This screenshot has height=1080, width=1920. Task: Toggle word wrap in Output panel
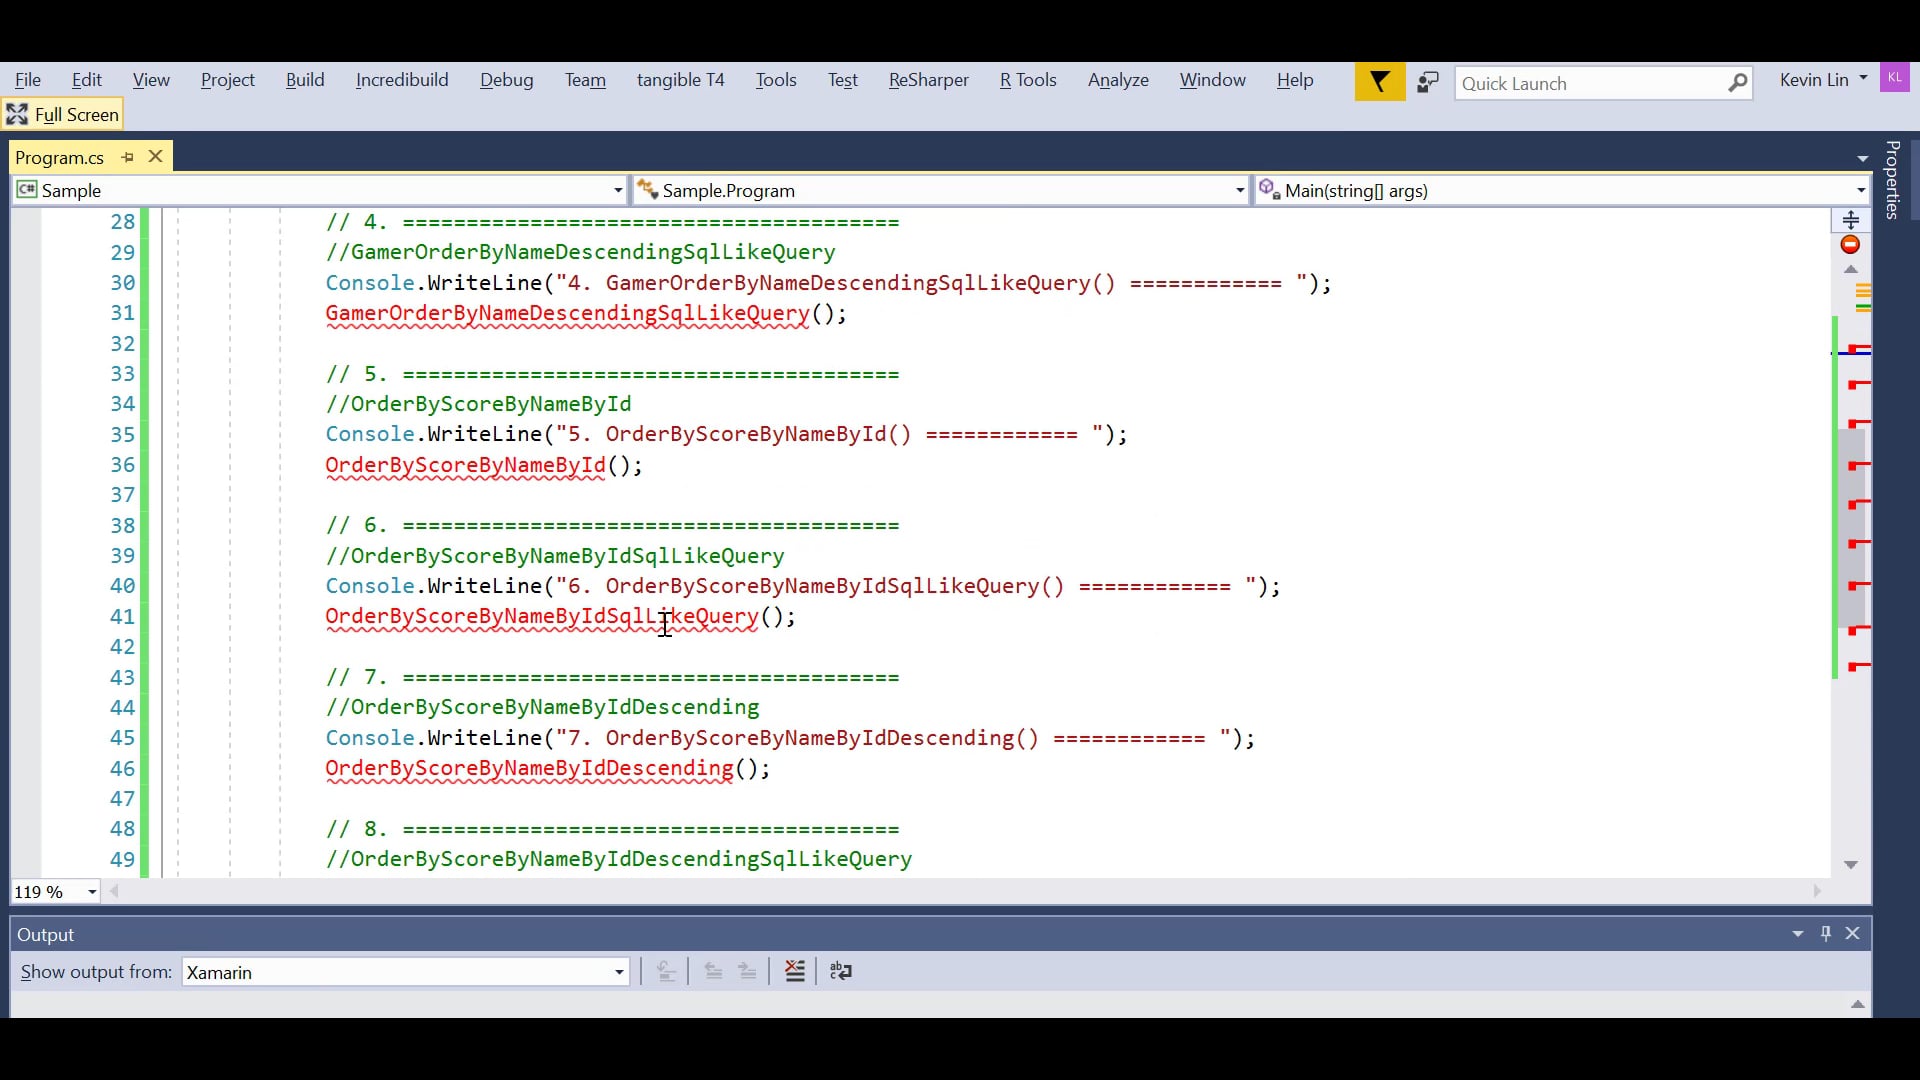(841, 971)
